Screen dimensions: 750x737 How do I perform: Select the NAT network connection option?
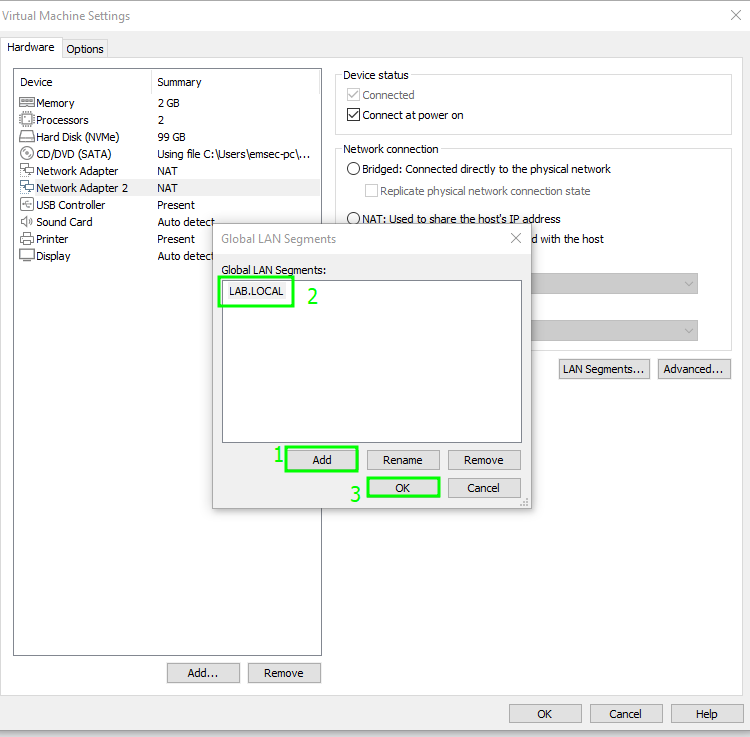point(353,219)
